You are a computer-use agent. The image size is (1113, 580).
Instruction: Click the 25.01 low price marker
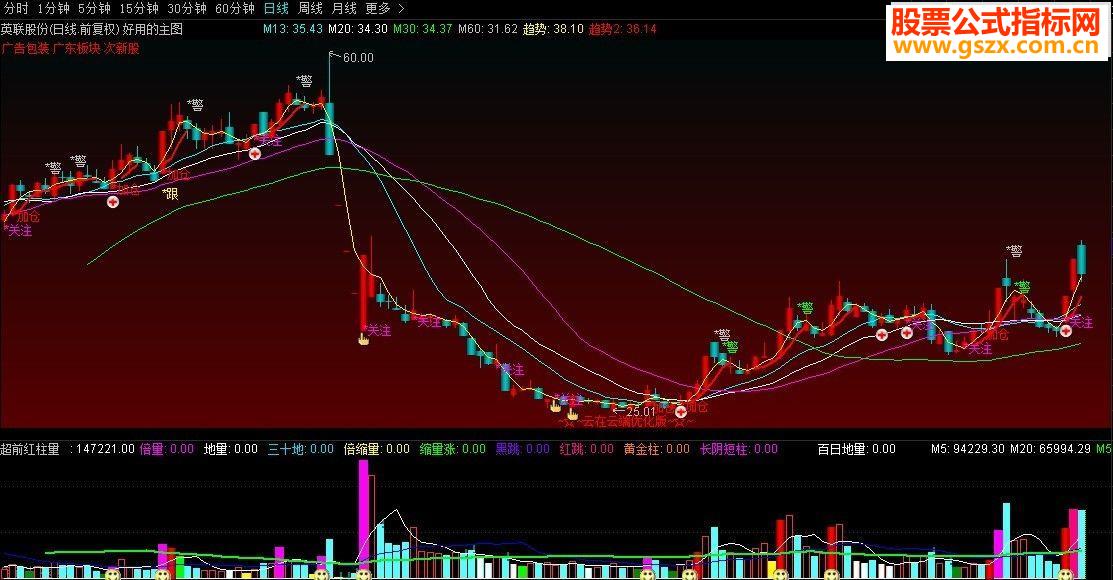pos(640,412)
